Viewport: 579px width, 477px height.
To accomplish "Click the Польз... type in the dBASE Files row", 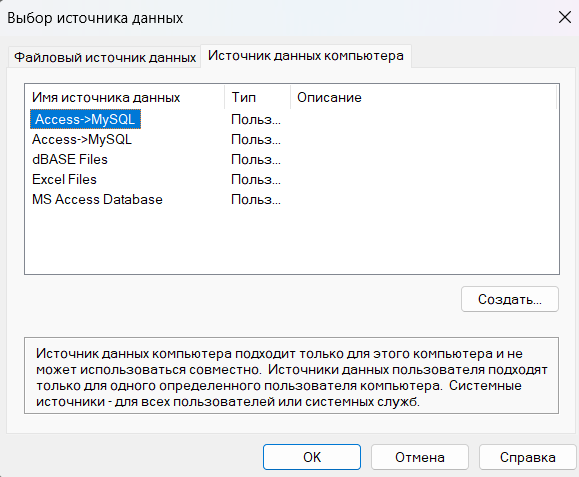I will (x=256, y=159).
